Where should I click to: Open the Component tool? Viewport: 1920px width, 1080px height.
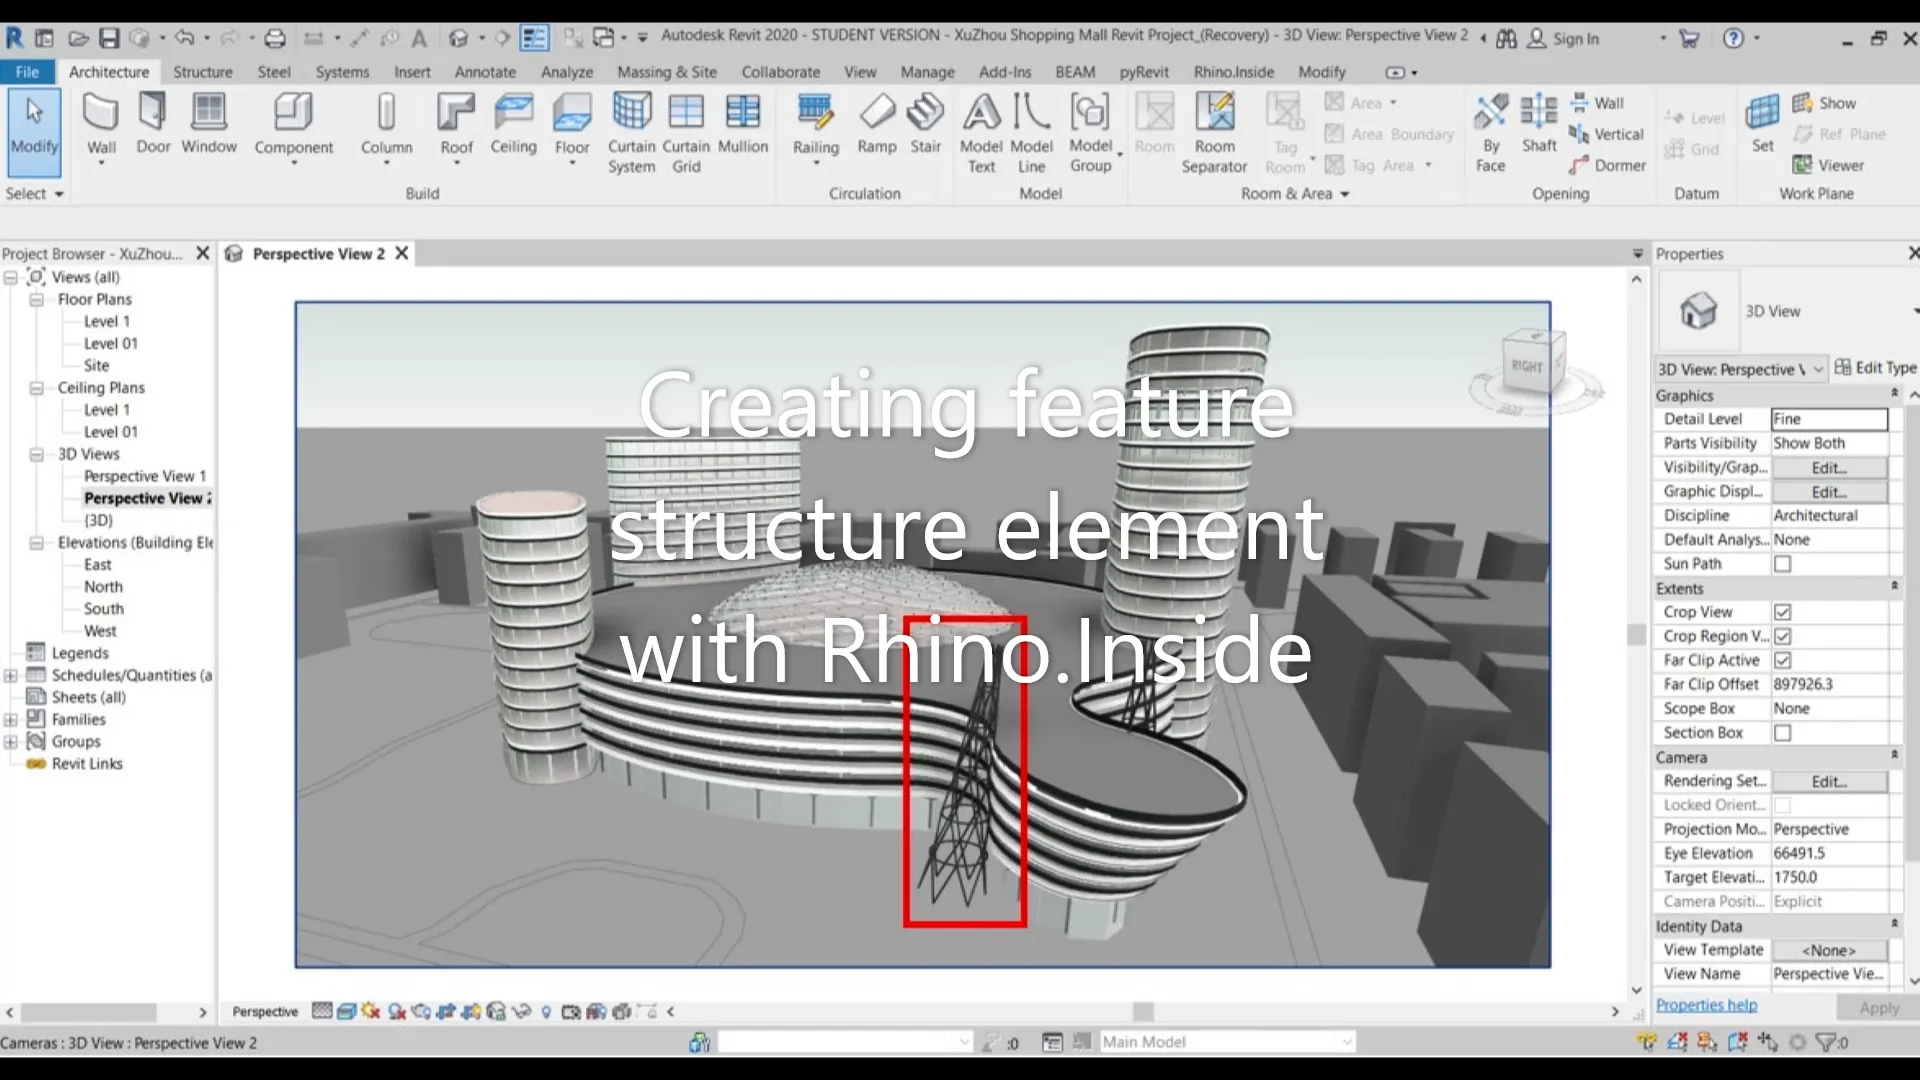[293, 127]
